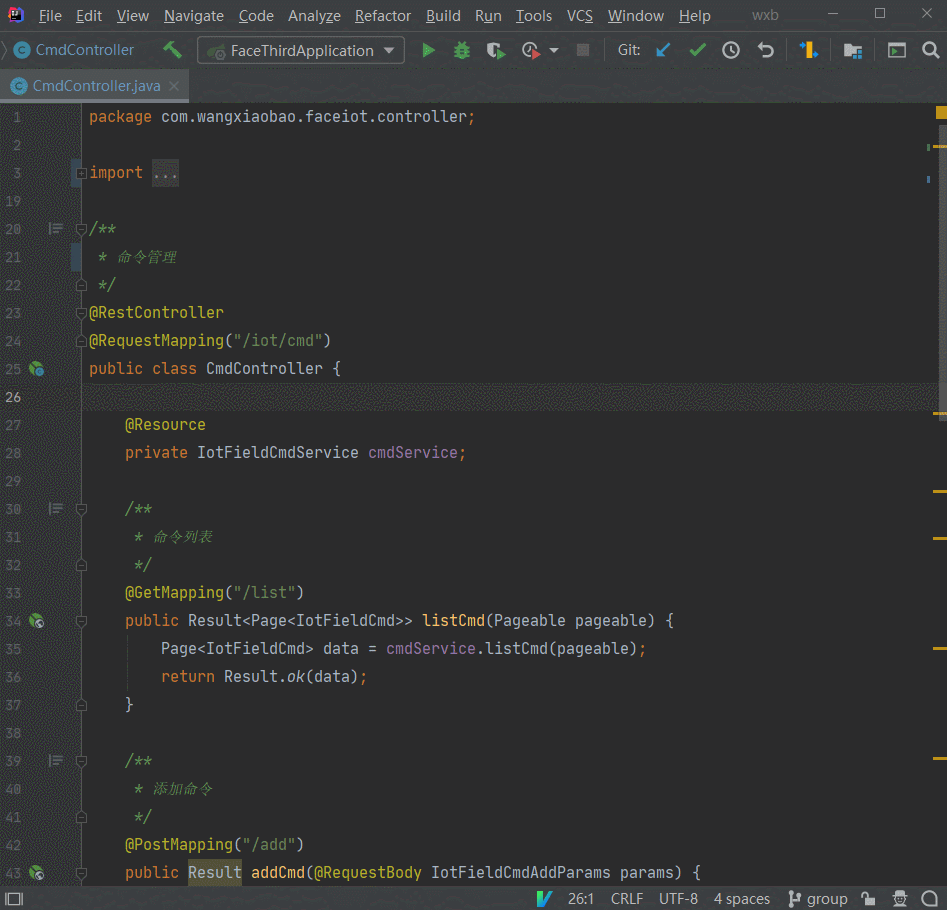Click the green V plugin icon in status bar
947x910 pixels.
click(x=544, y=899)
